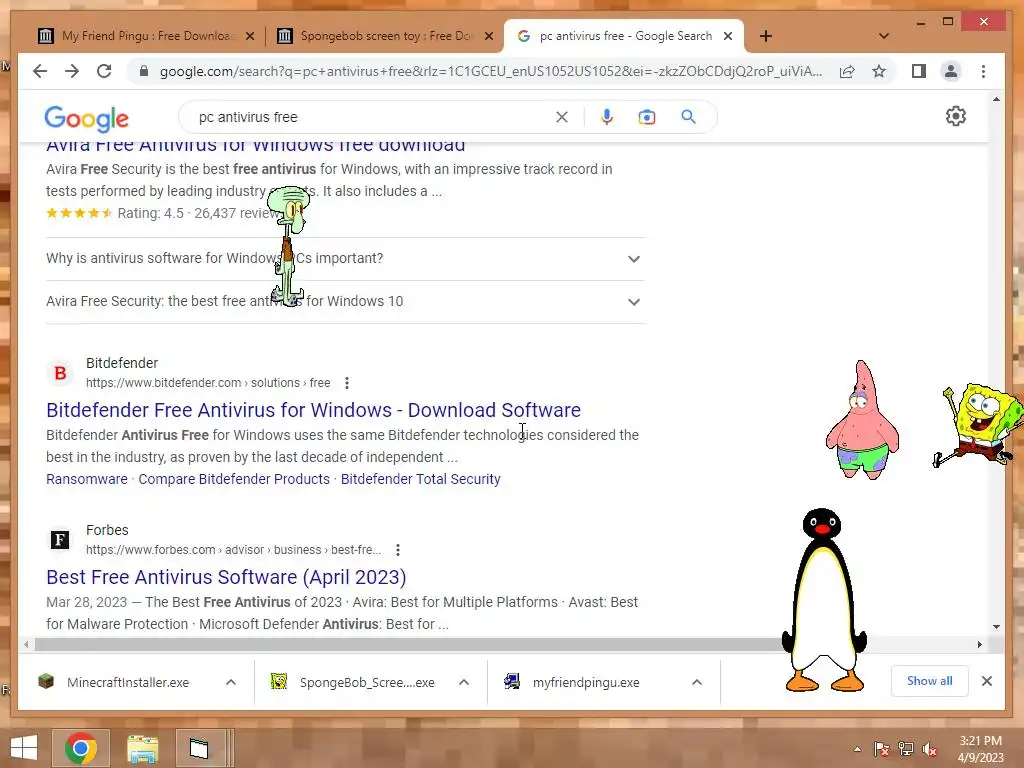The image size is (1024, 768).
Task: Expand 'Why is antivirus software' question
Action: pyautogui.click(x=345, y=259)
